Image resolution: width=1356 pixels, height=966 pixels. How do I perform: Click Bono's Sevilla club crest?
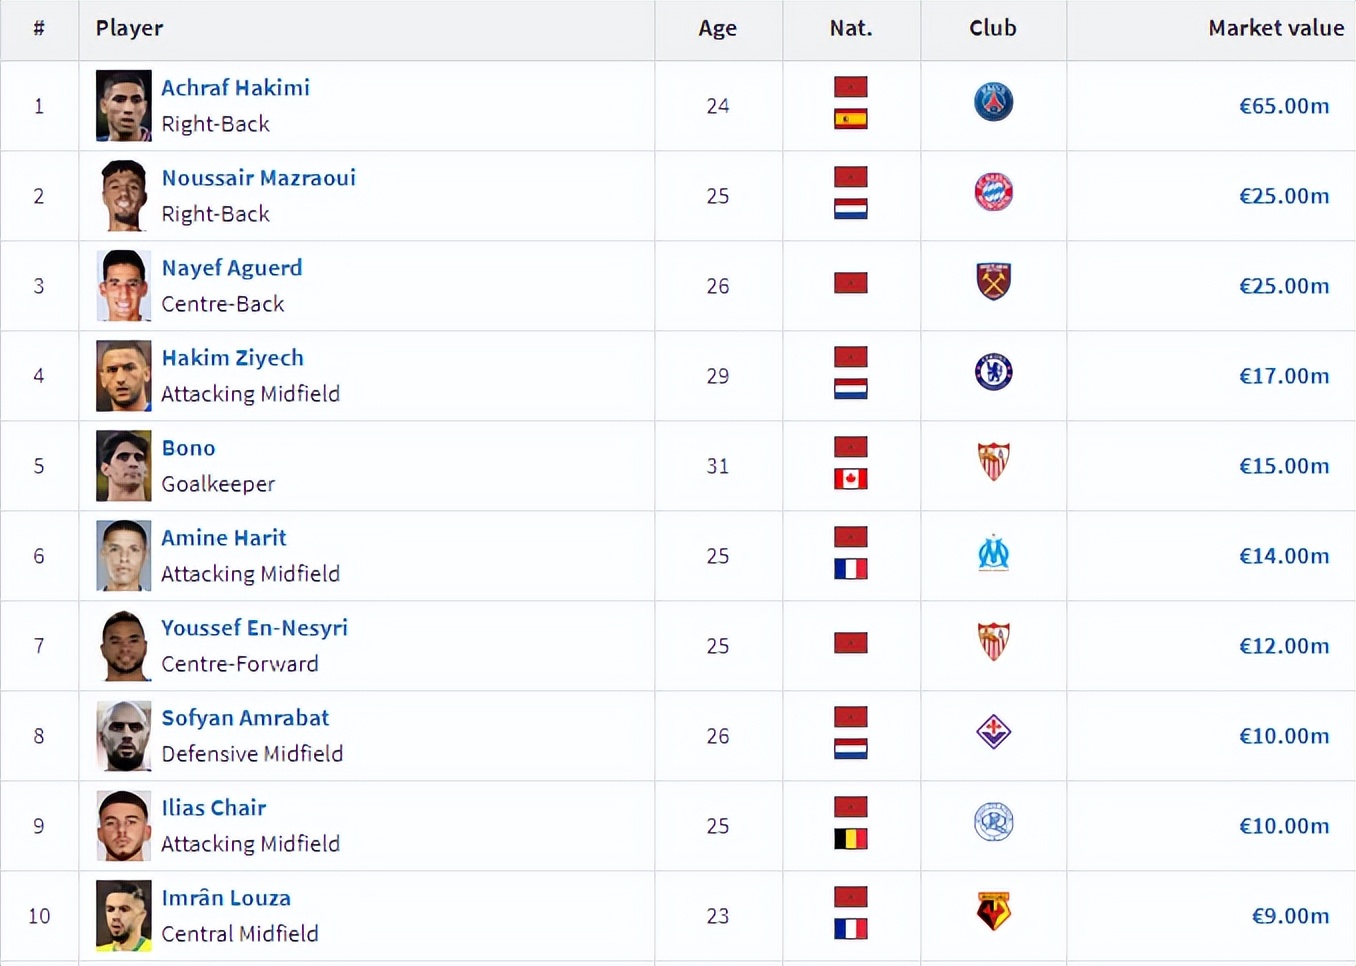993,462
